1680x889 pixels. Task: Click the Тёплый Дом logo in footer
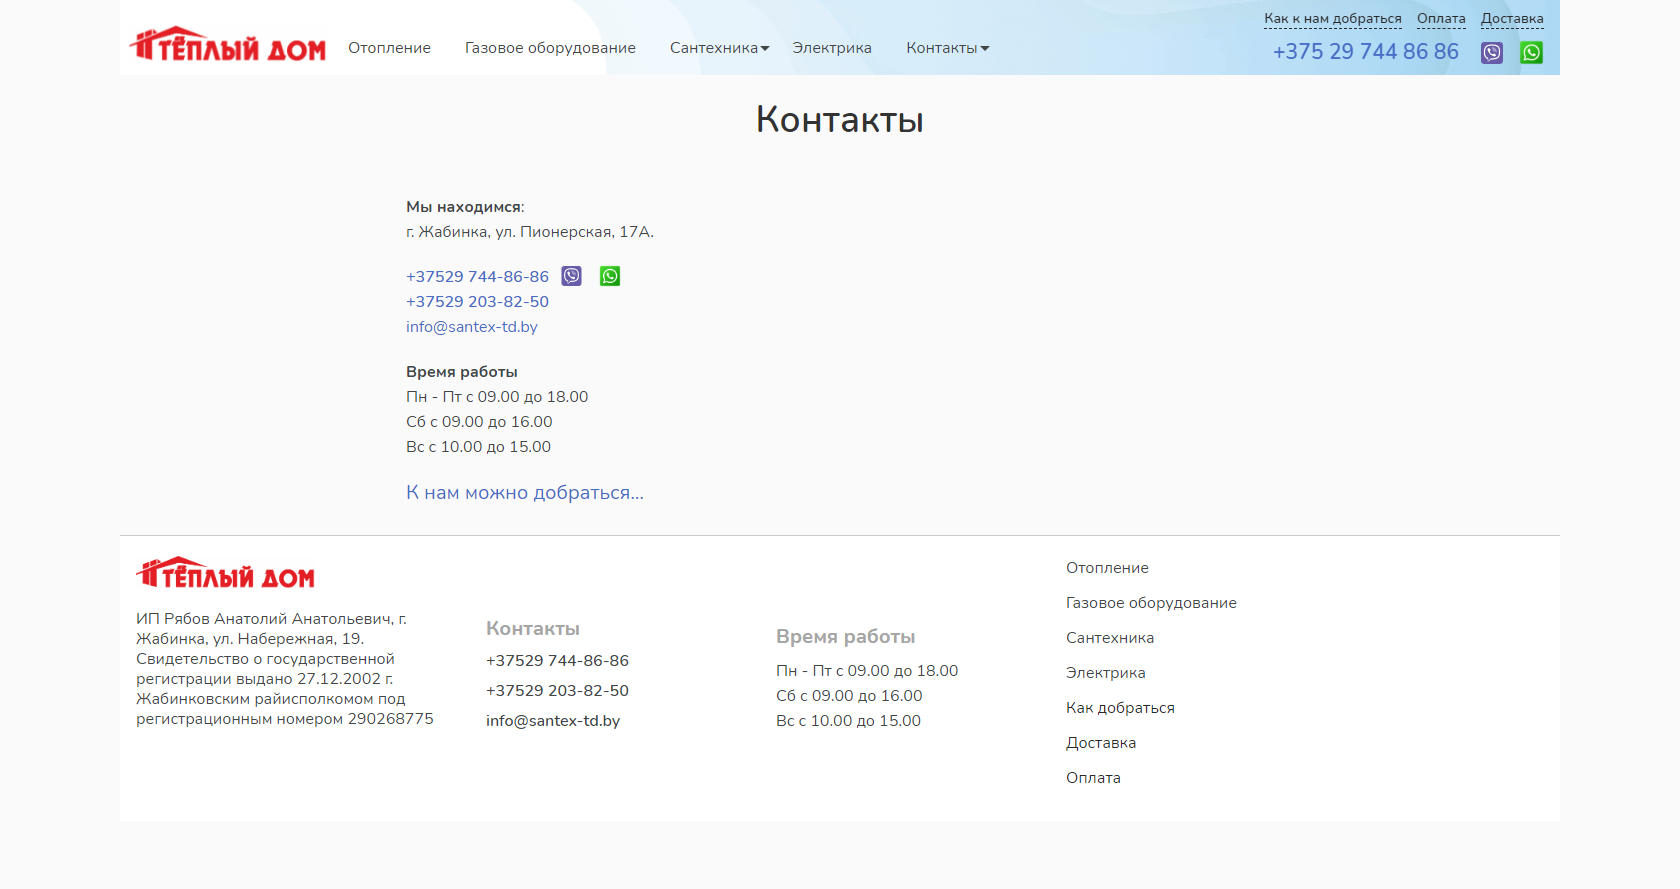(226, 573)
